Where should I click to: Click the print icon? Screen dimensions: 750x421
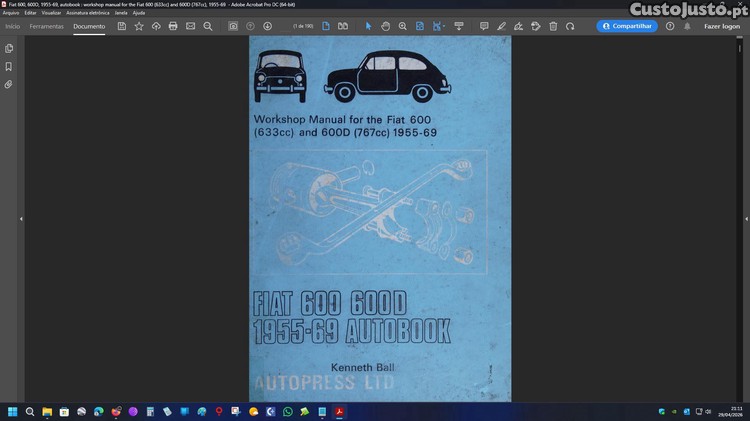173,26
